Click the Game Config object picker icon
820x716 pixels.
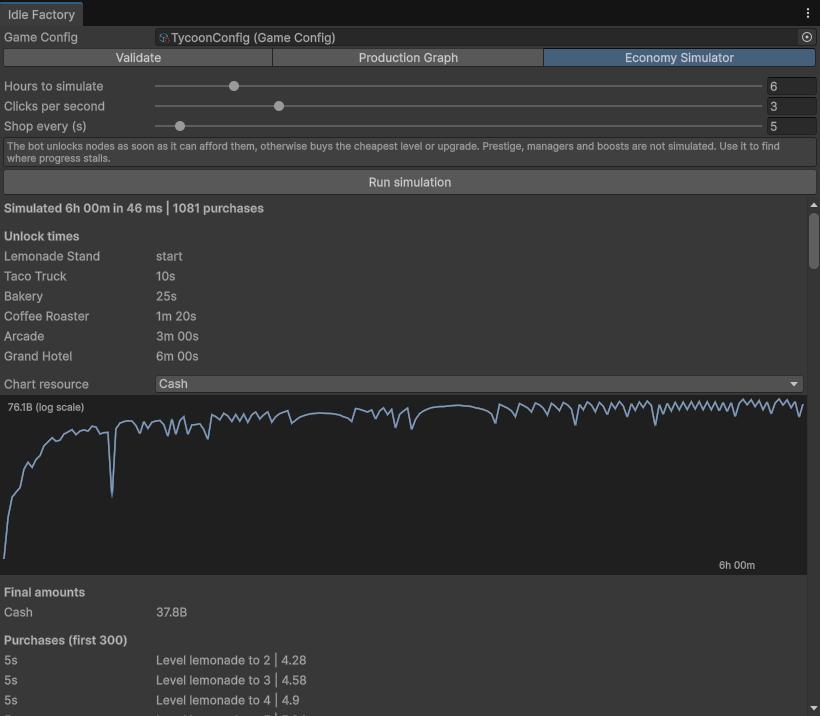pos(807,37)
